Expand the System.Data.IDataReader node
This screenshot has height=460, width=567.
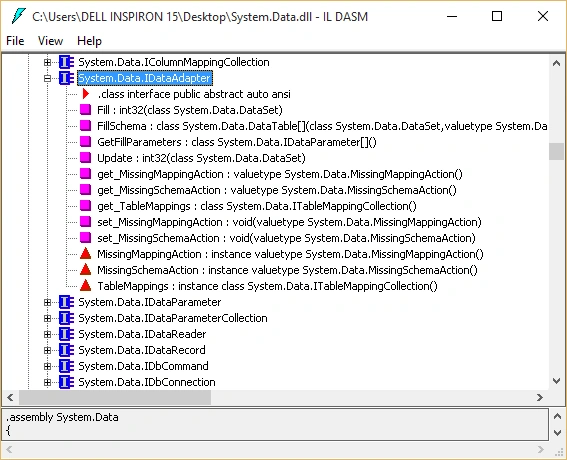coord(47,334)
